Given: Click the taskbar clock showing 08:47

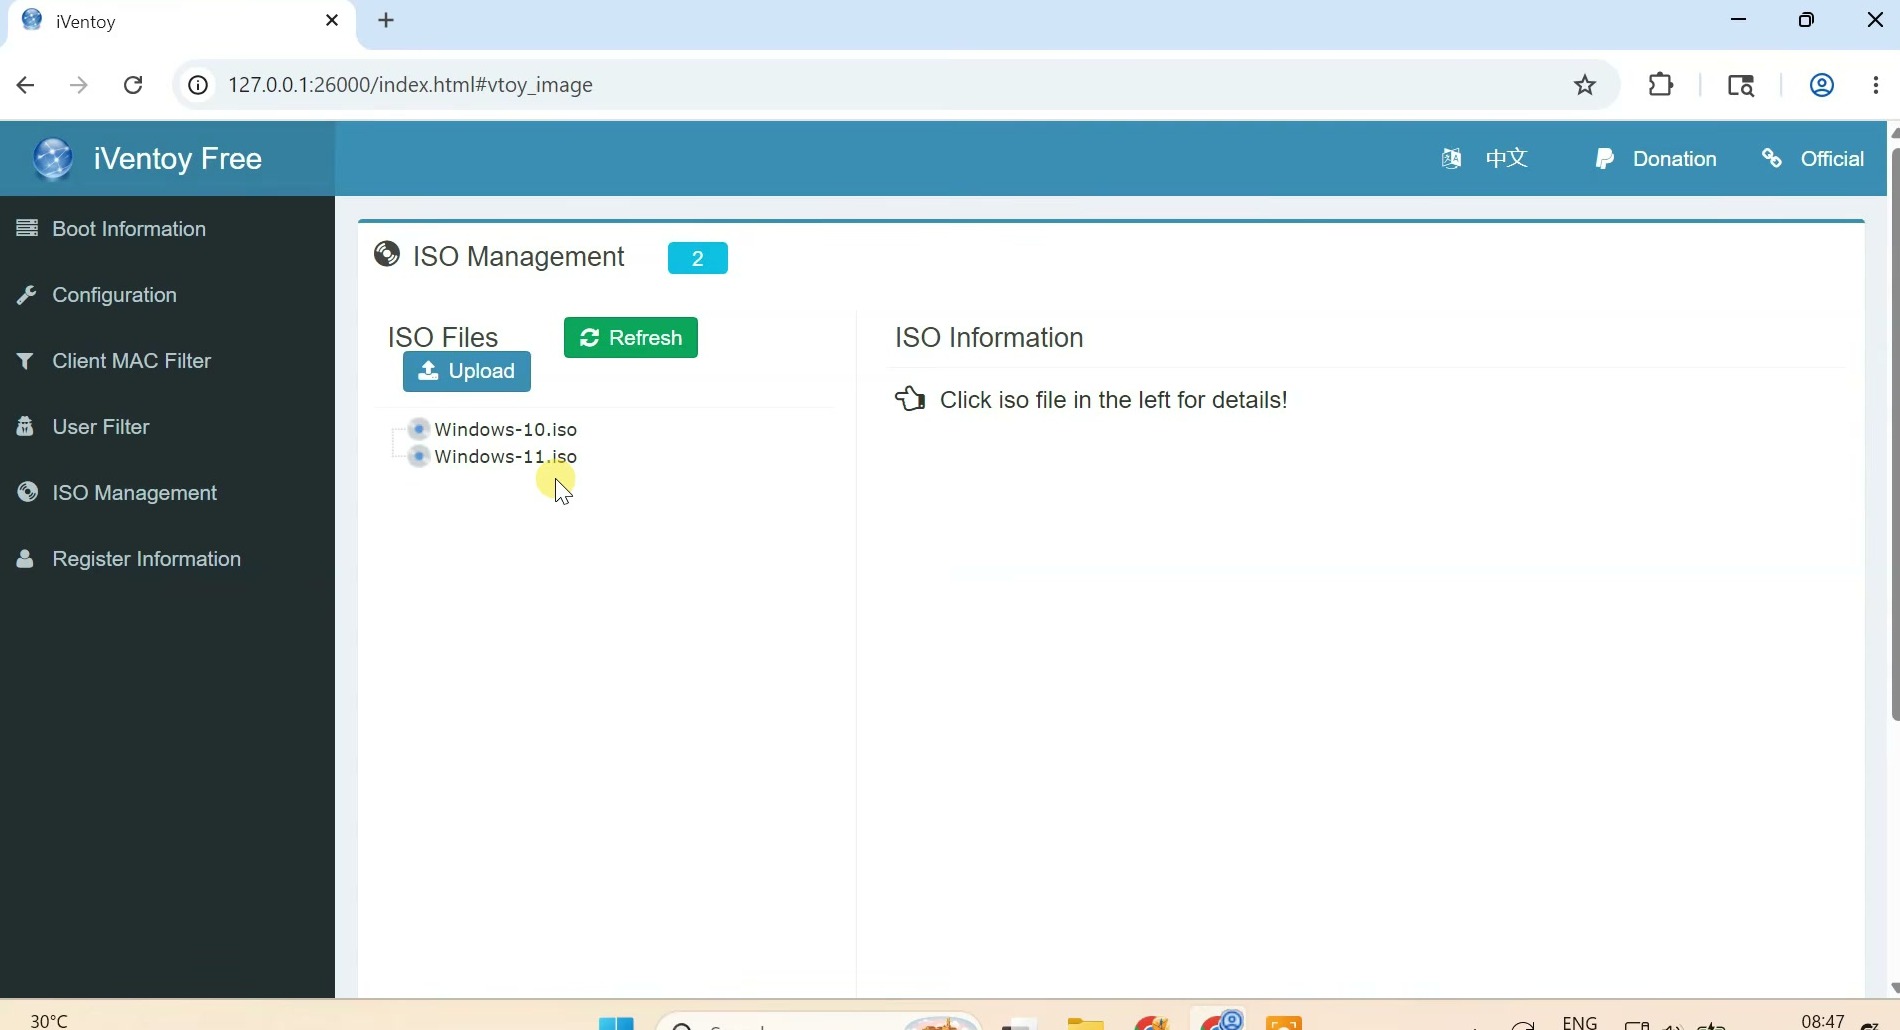Looking at the screenshot, I should [x=1822, y=1021].
